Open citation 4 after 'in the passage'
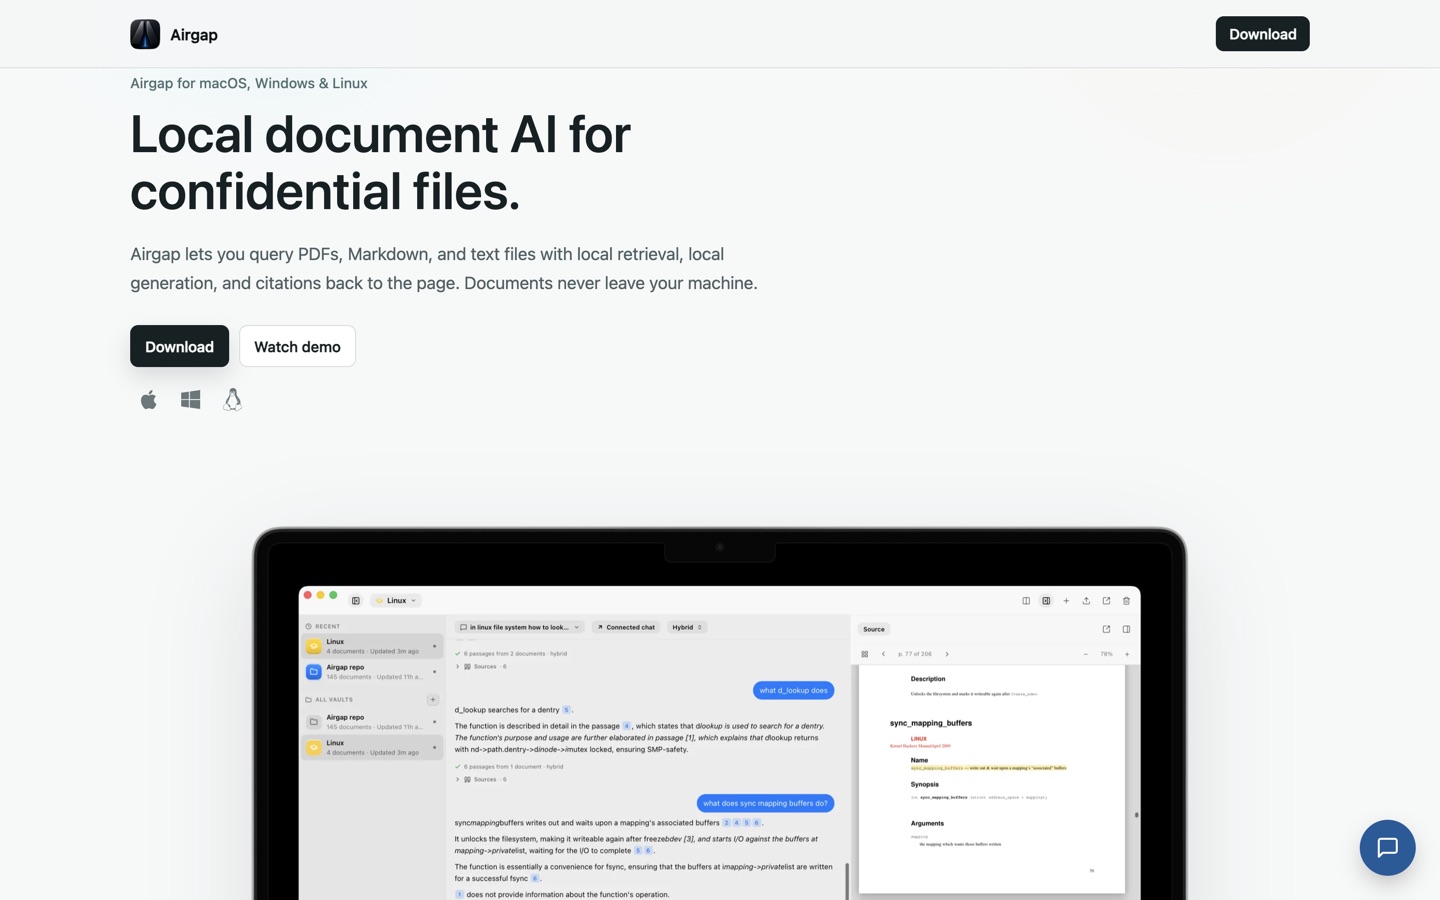Image resolution: width=1440 pixels, height=900 pixels. 627,726
